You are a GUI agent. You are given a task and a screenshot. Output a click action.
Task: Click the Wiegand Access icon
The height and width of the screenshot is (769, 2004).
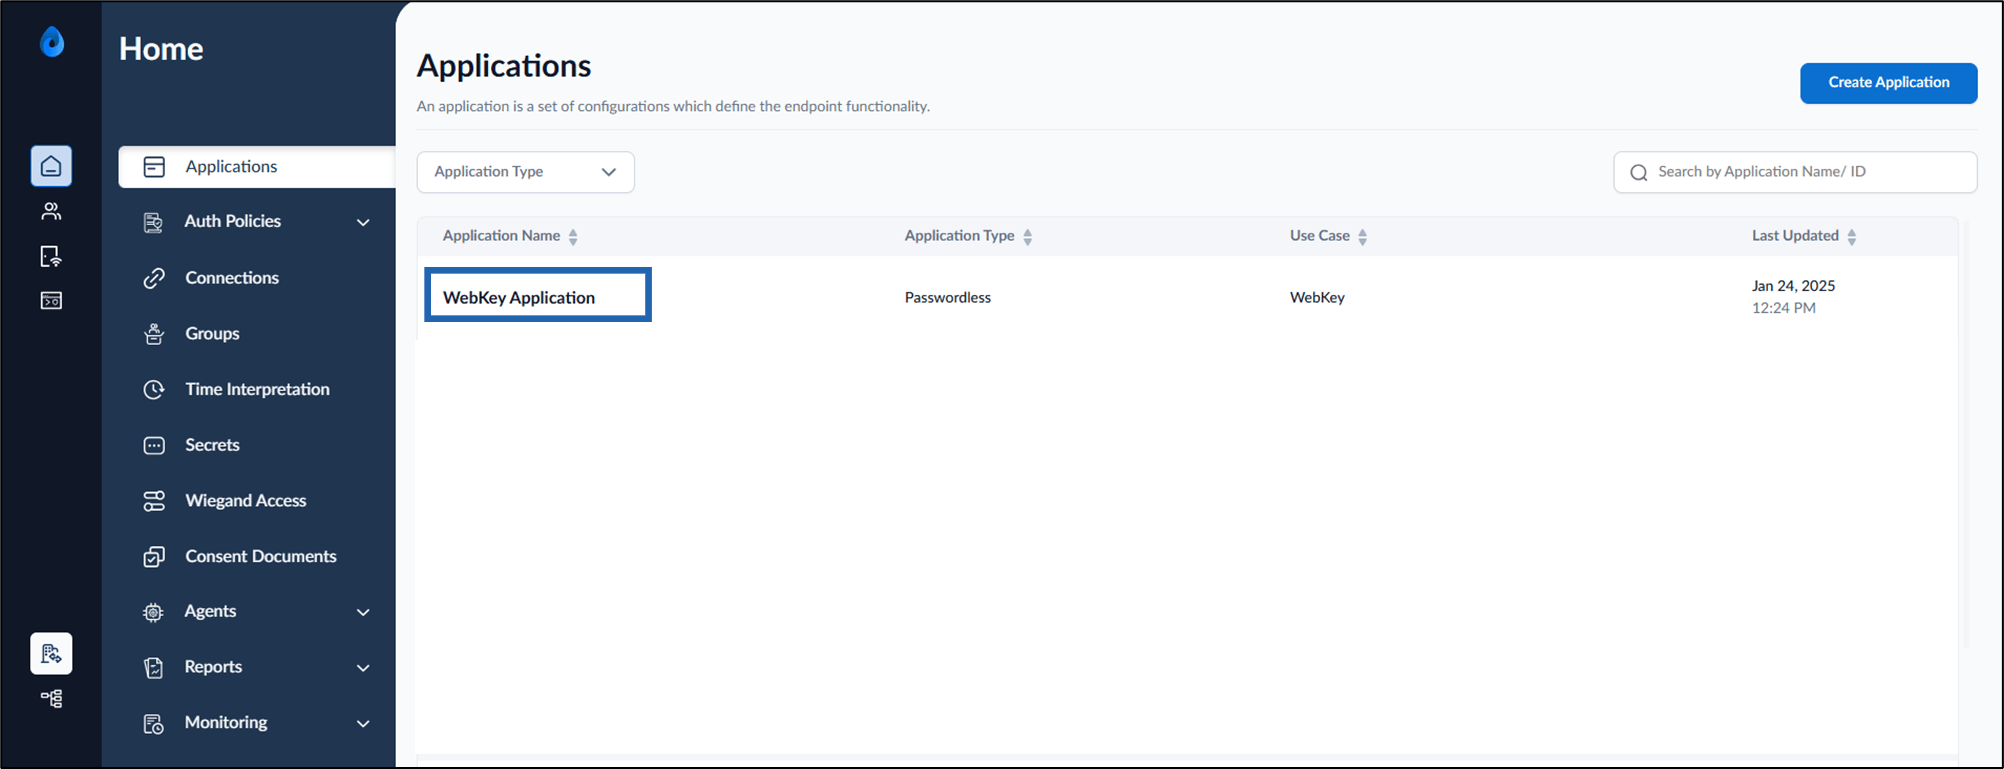pyautogui.click(x=154, y=501)
